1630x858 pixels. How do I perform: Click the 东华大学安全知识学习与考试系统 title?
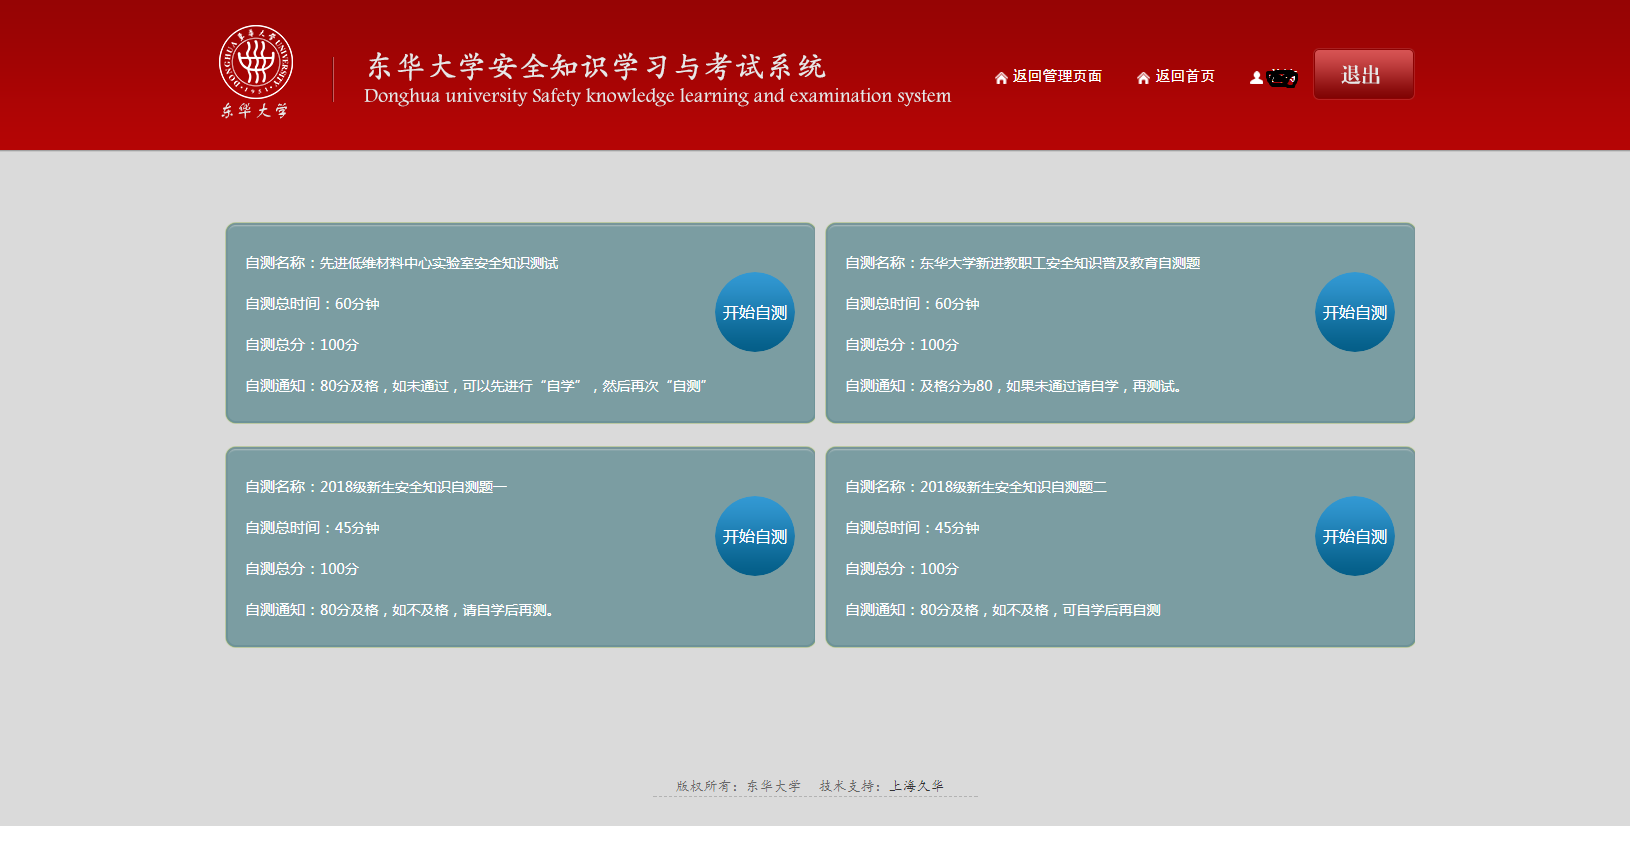point(596,66)
